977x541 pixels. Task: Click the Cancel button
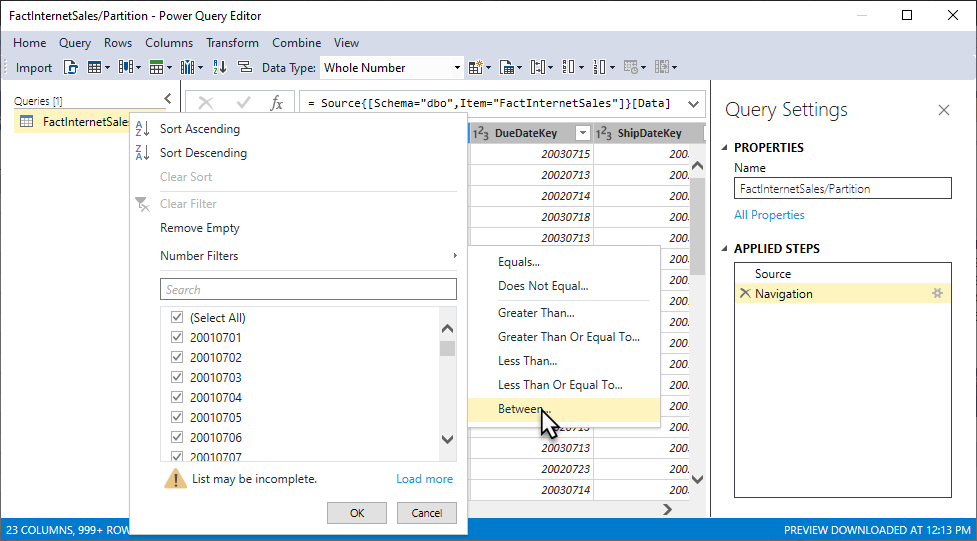(x=427, y=513)
